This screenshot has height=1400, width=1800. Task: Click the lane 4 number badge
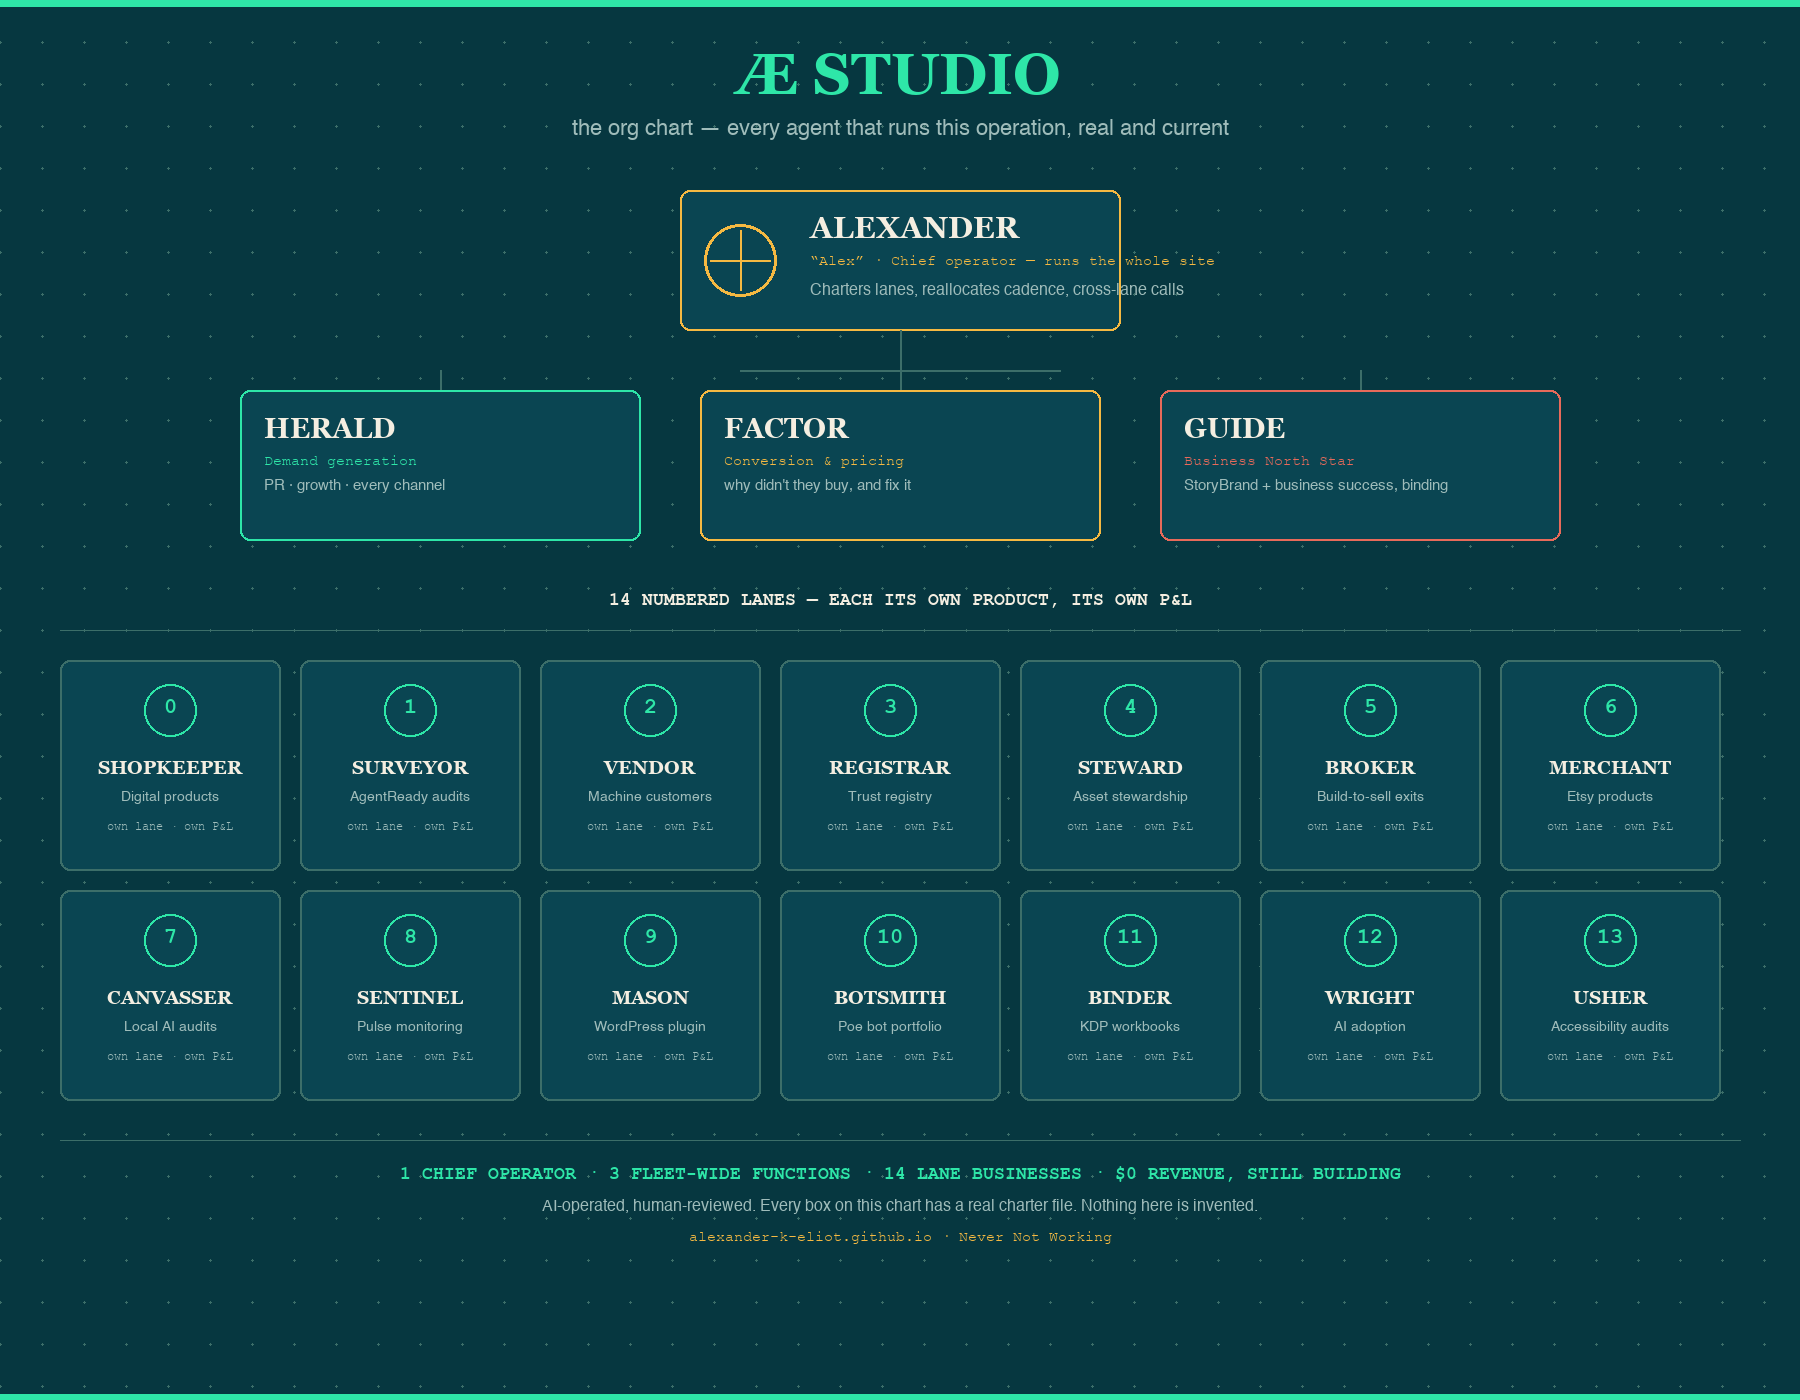point(1130,710)
